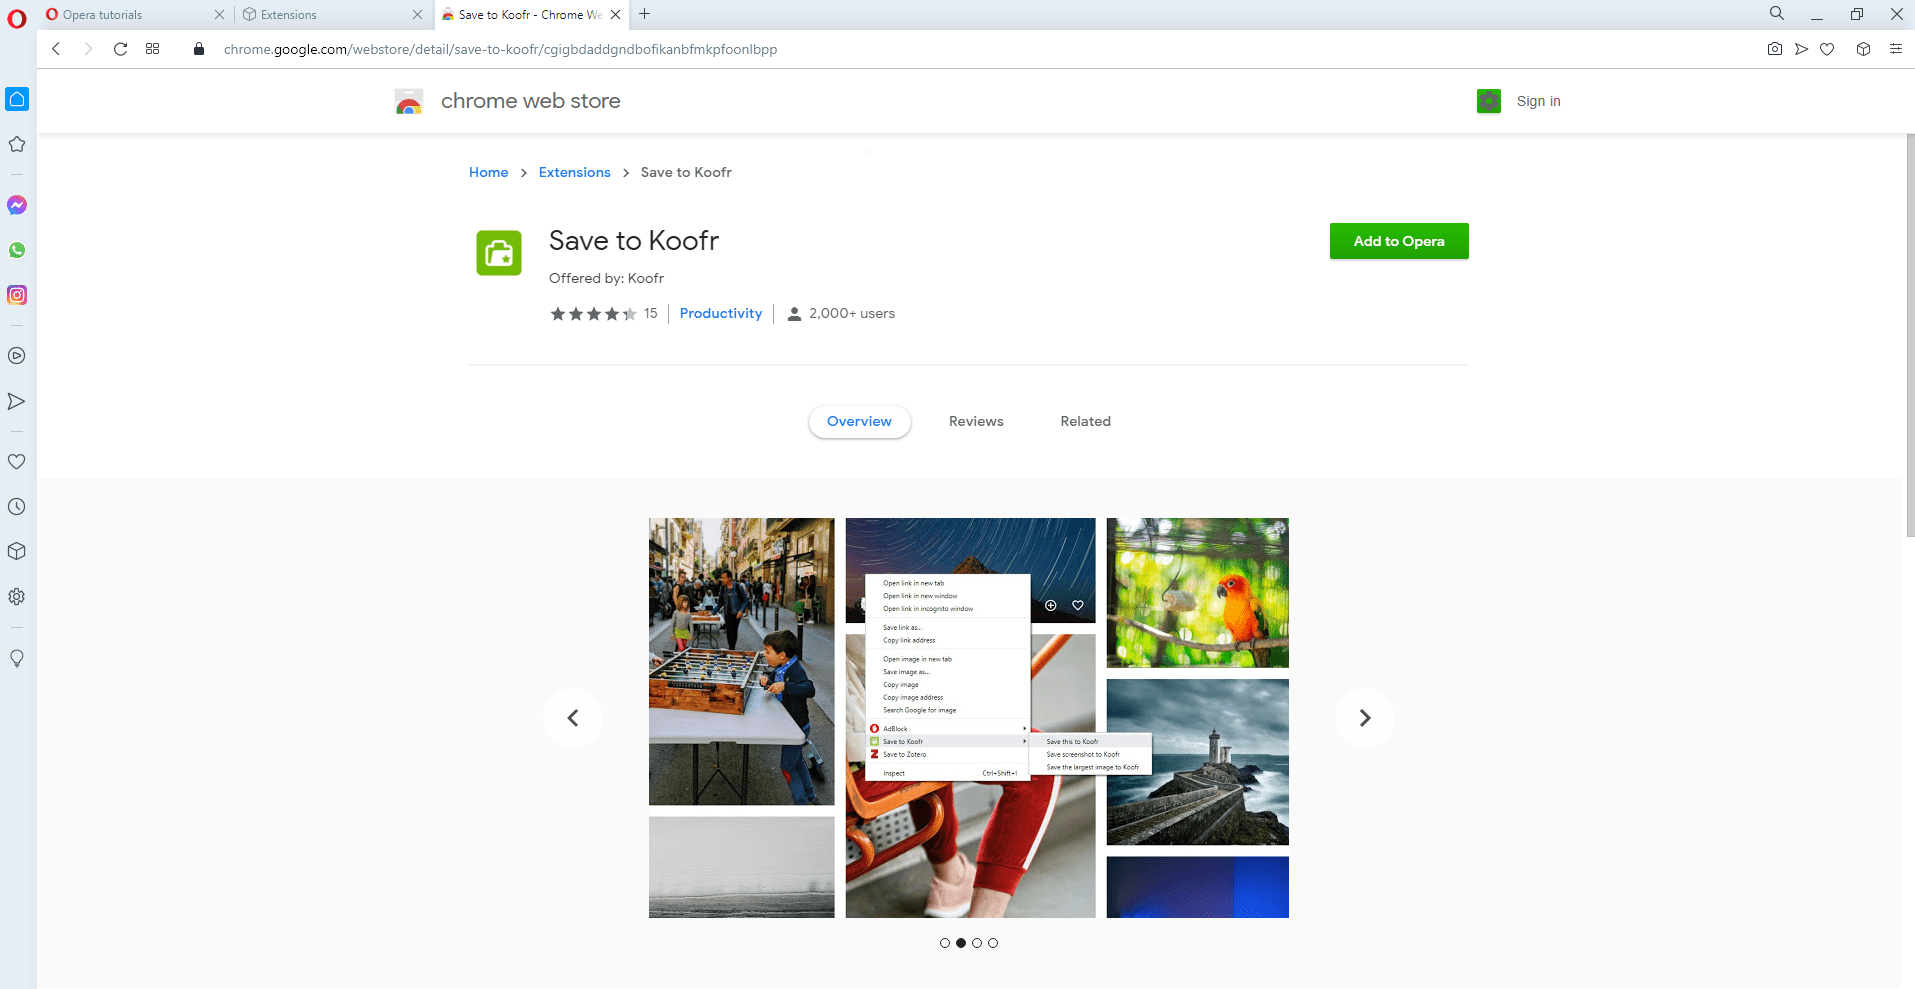Show previous screenshot in carousel
The width and height of the screenshot is (1915, 989).
click(x=573, y=718)
